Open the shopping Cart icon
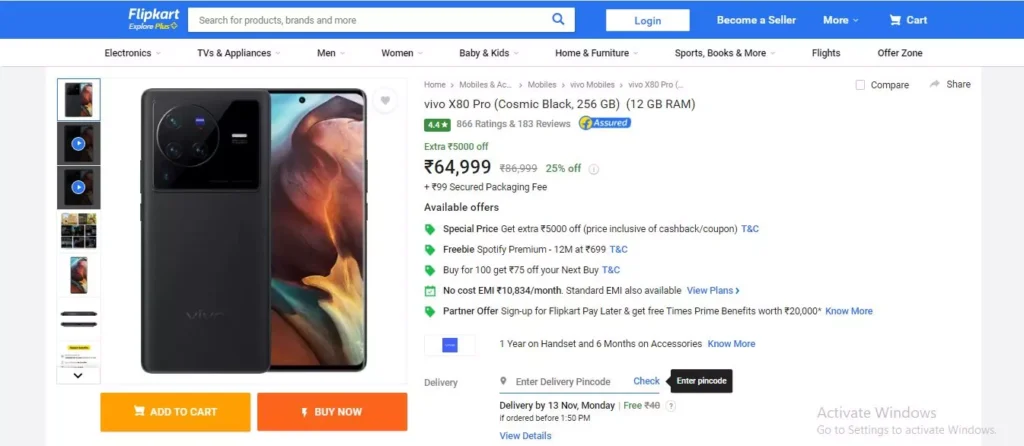Viewport: 1024px width, 446px height. click(x=895, y=20)
